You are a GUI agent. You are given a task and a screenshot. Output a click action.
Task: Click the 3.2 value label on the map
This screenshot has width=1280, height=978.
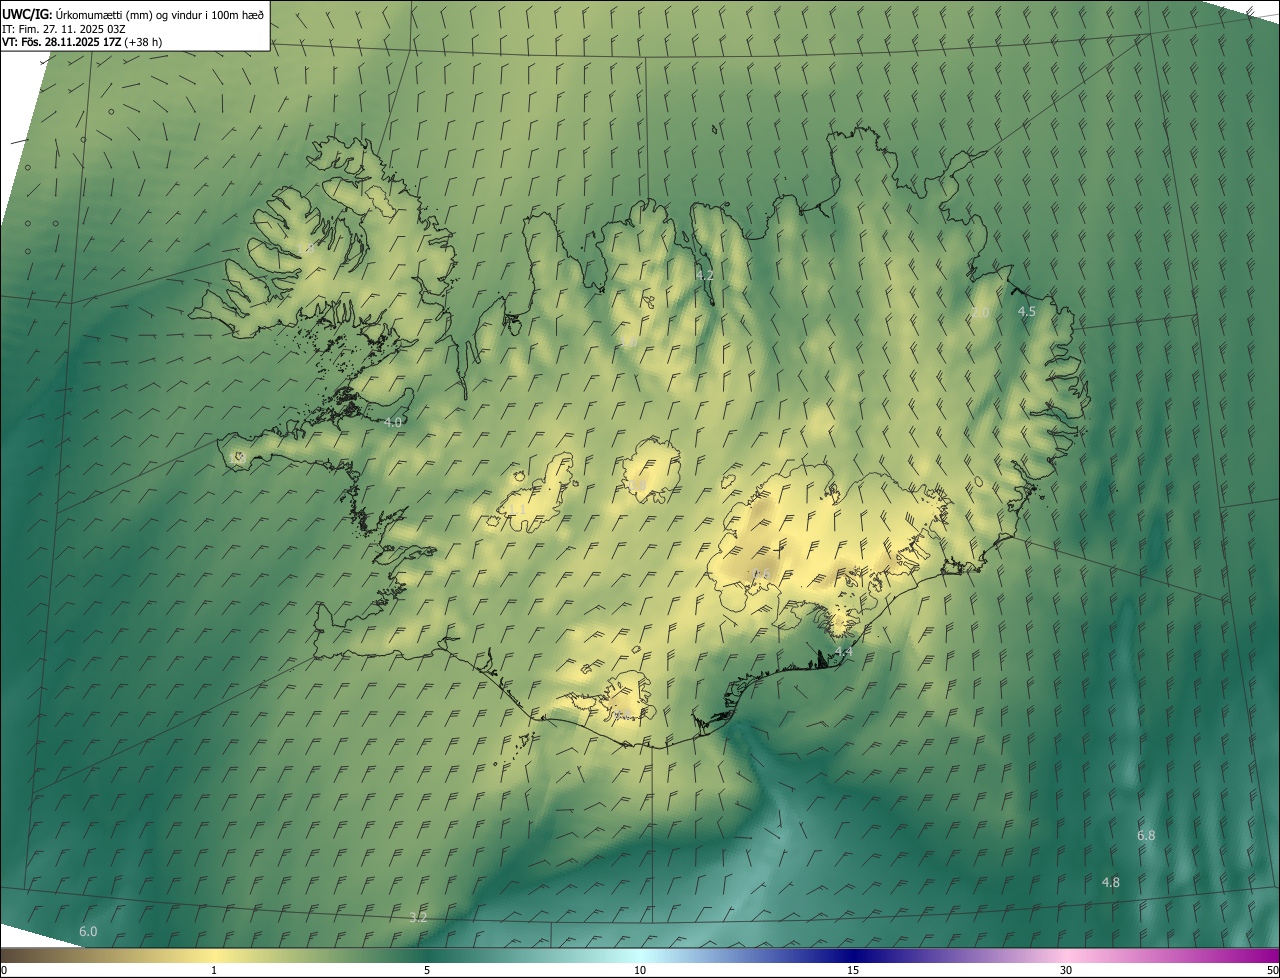tap(418, 917)
